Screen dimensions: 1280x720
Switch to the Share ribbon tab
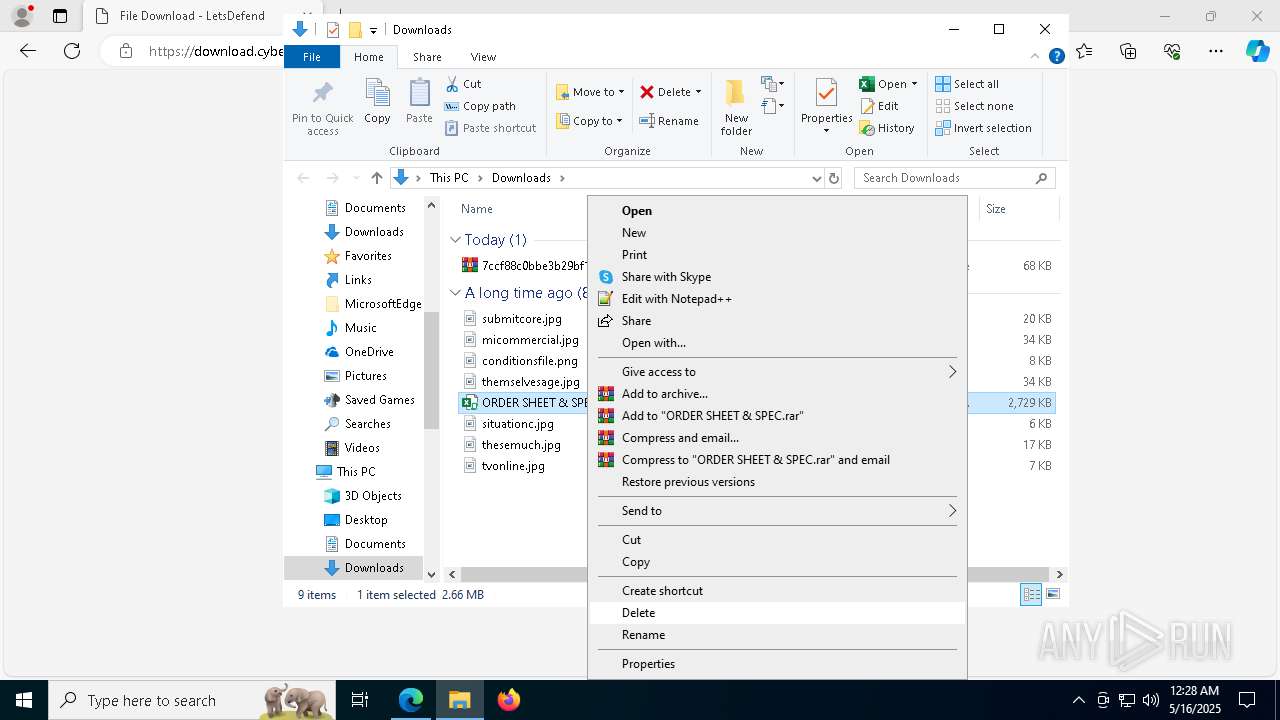[427, 57]
